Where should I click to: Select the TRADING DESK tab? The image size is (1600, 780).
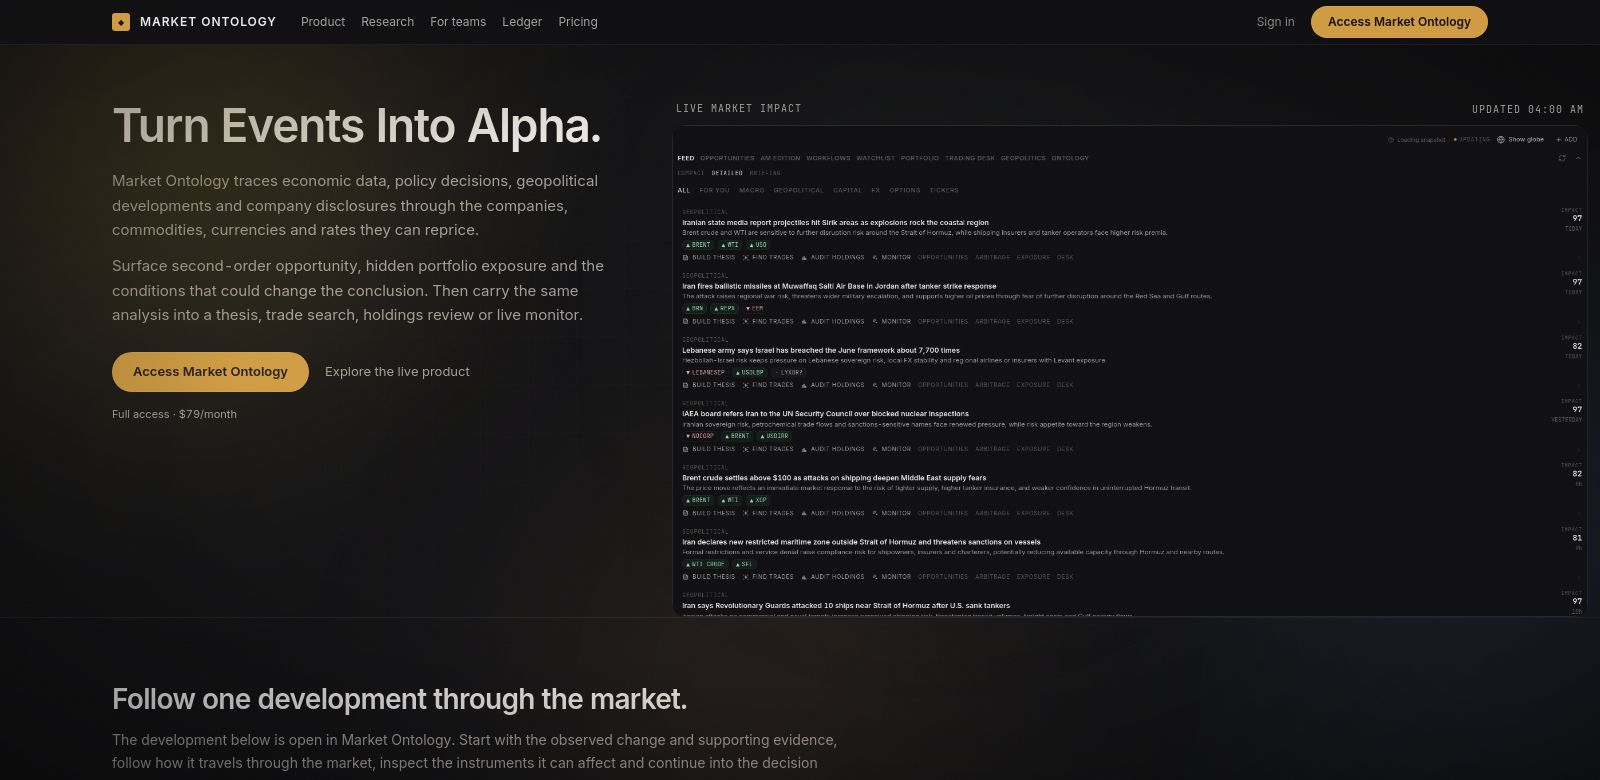(970, 158)
